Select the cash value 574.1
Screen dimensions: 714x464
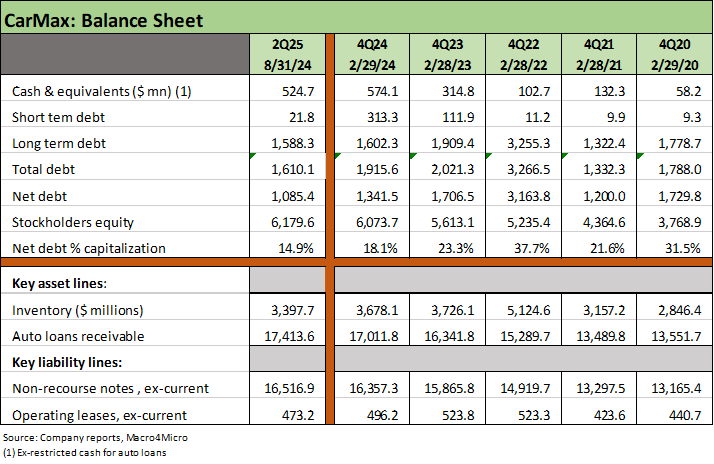(x=382, y=92)
